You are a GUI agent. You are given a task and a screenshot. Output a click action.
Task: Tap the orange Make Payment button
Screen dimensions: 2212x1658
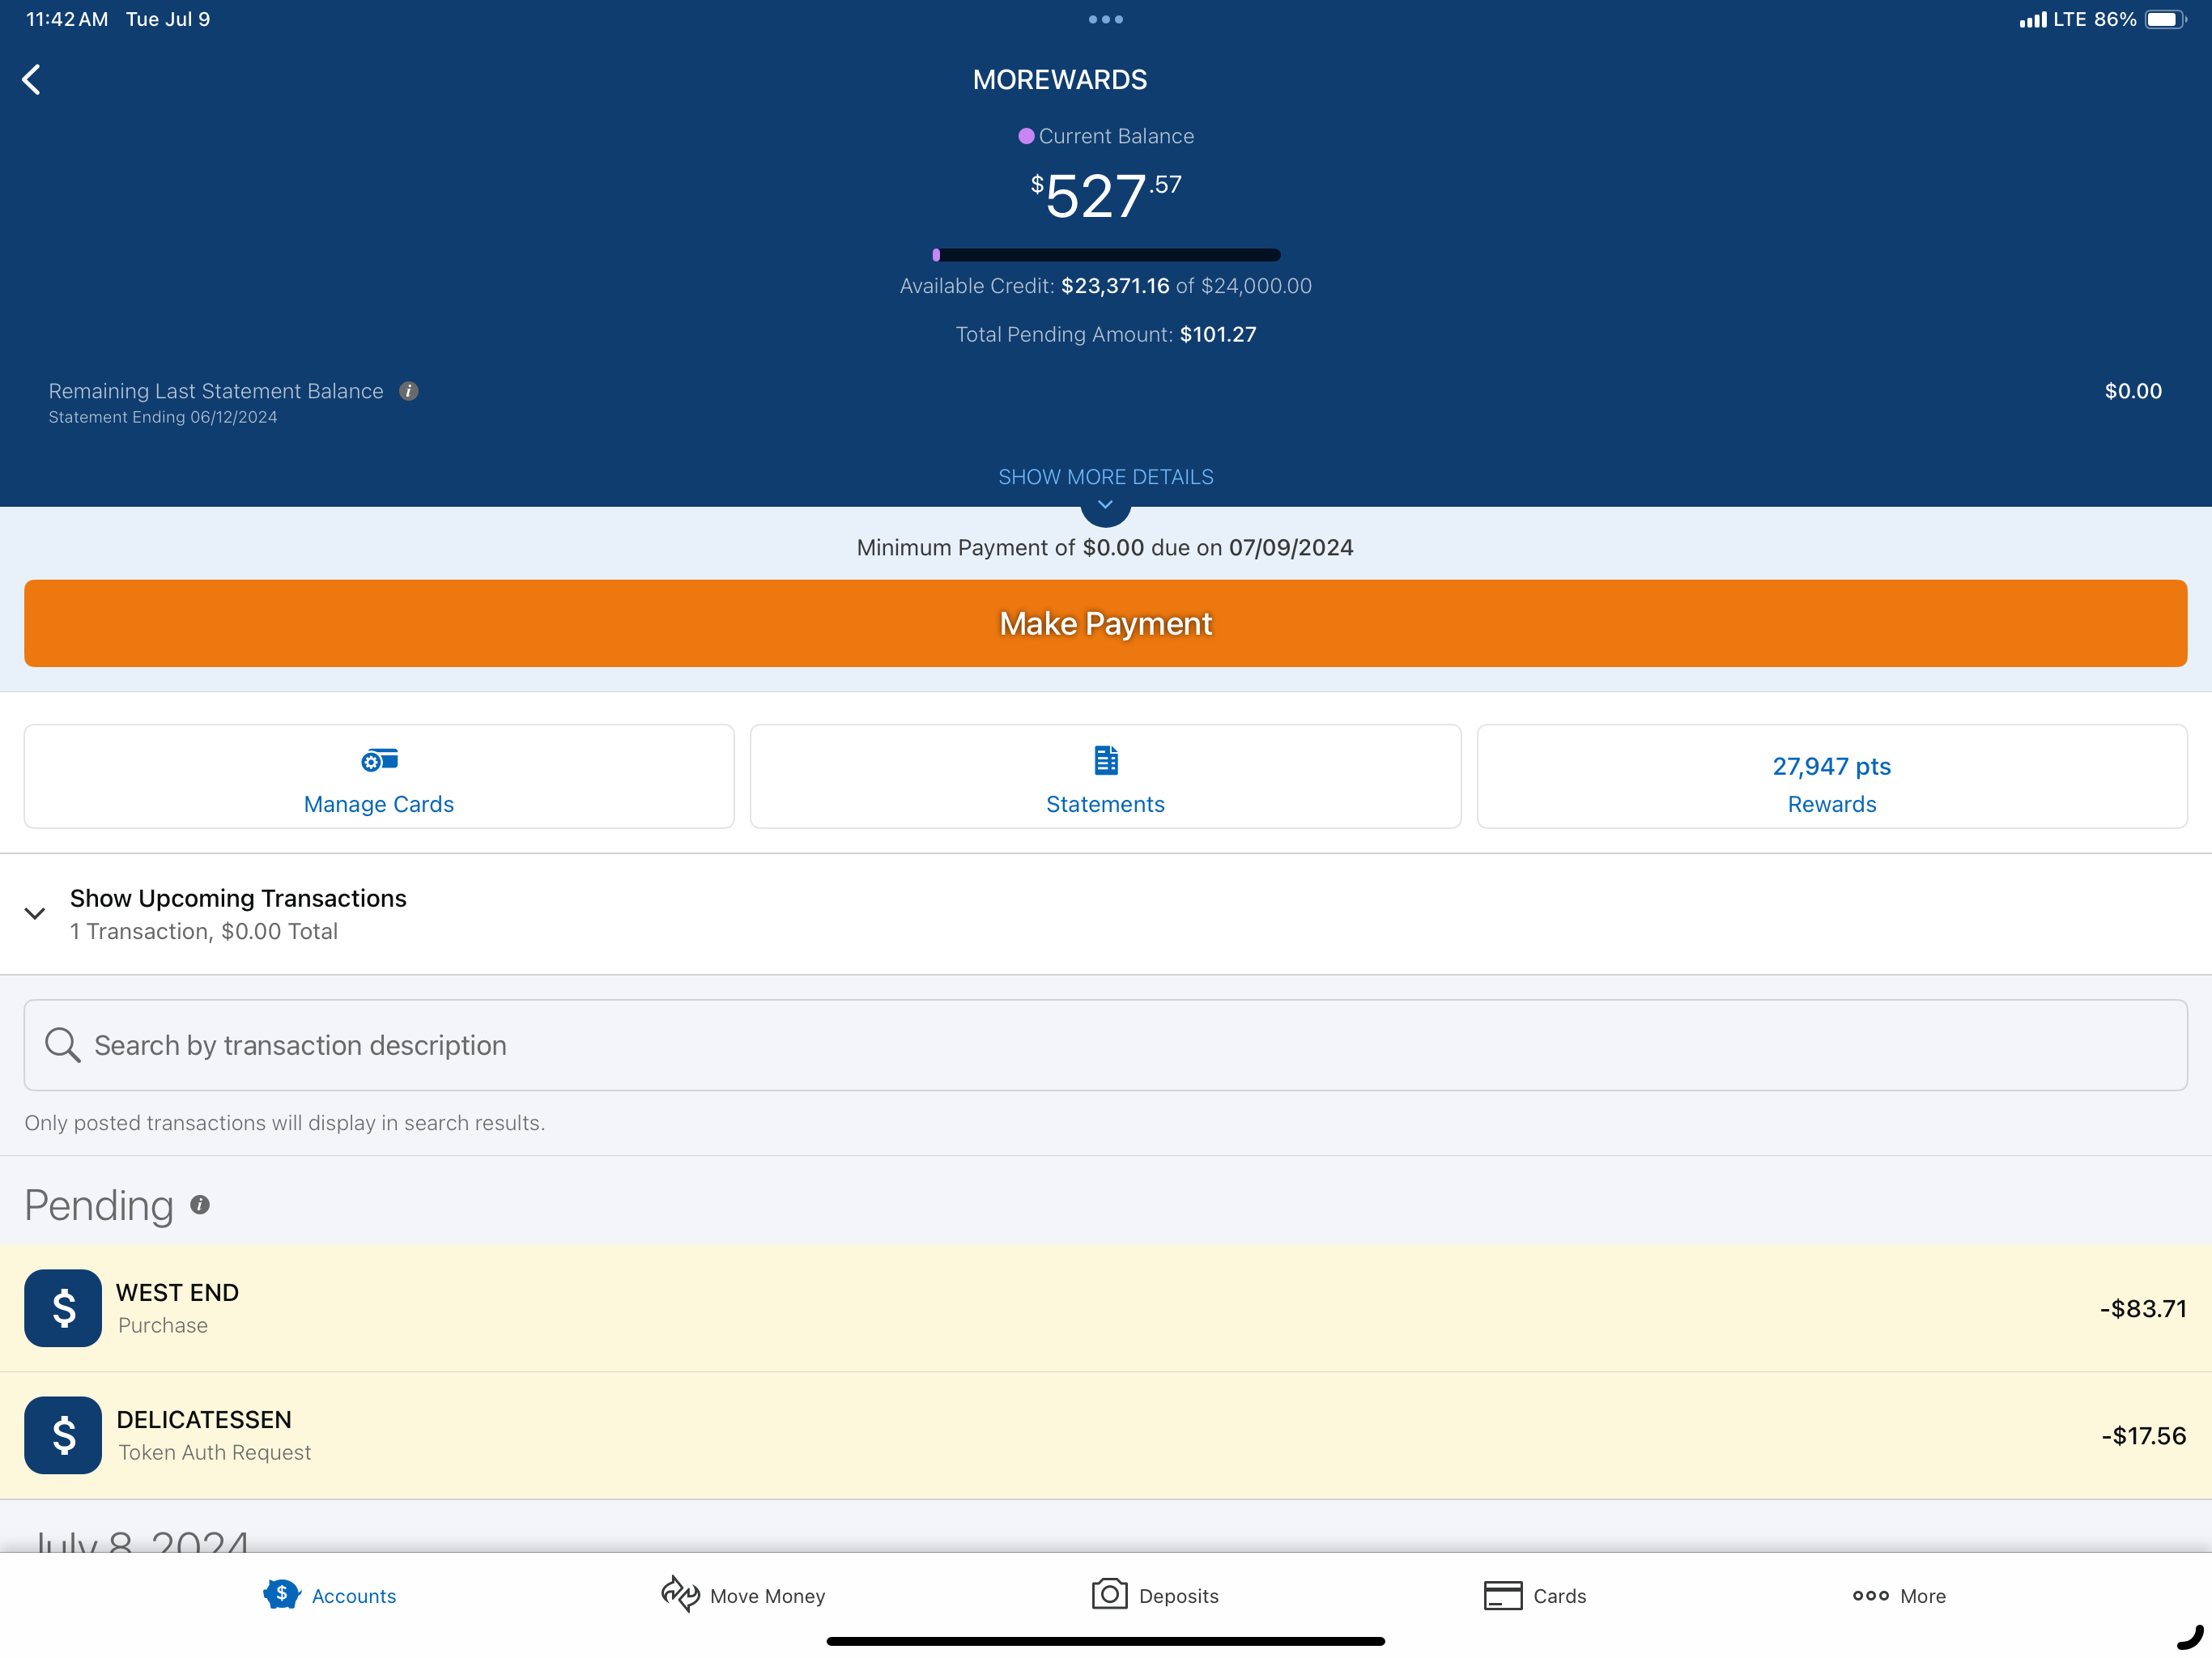tap(1106, 623)
